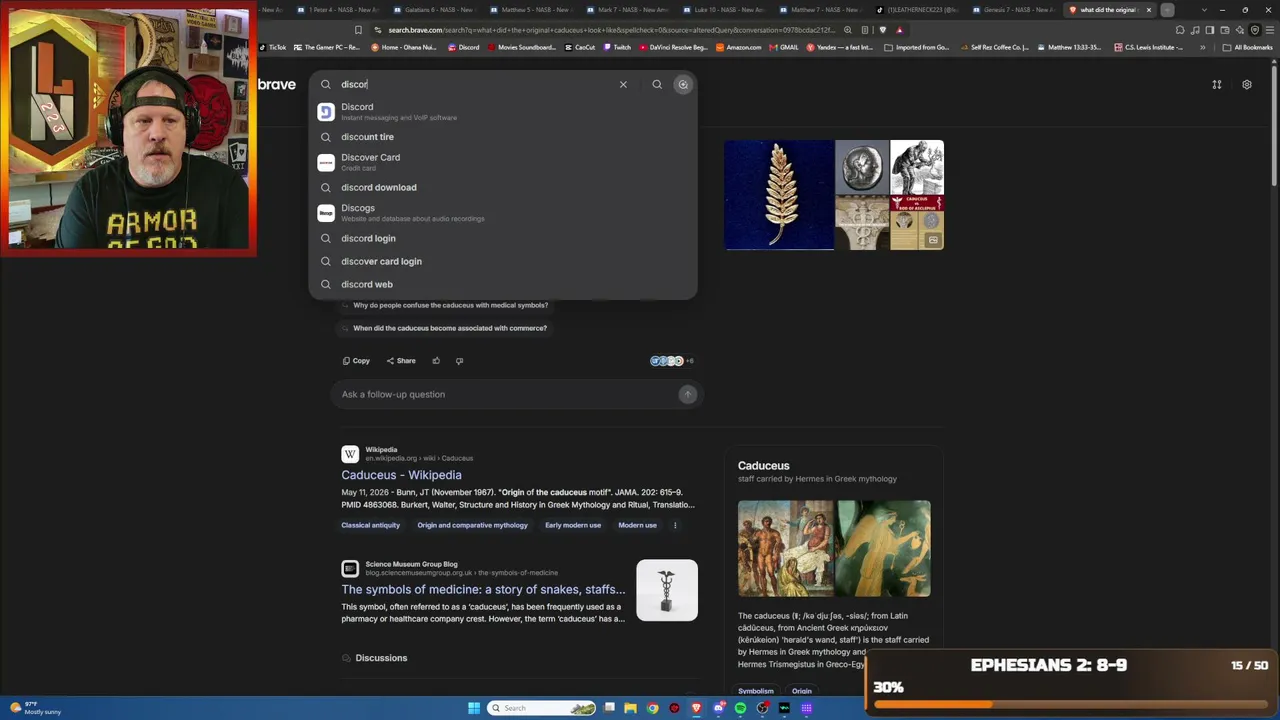Image resolution: width=1280 pixels, height=720 pixels.
Task: Open the Amazon.com bookmark
Action: [738, 47]
